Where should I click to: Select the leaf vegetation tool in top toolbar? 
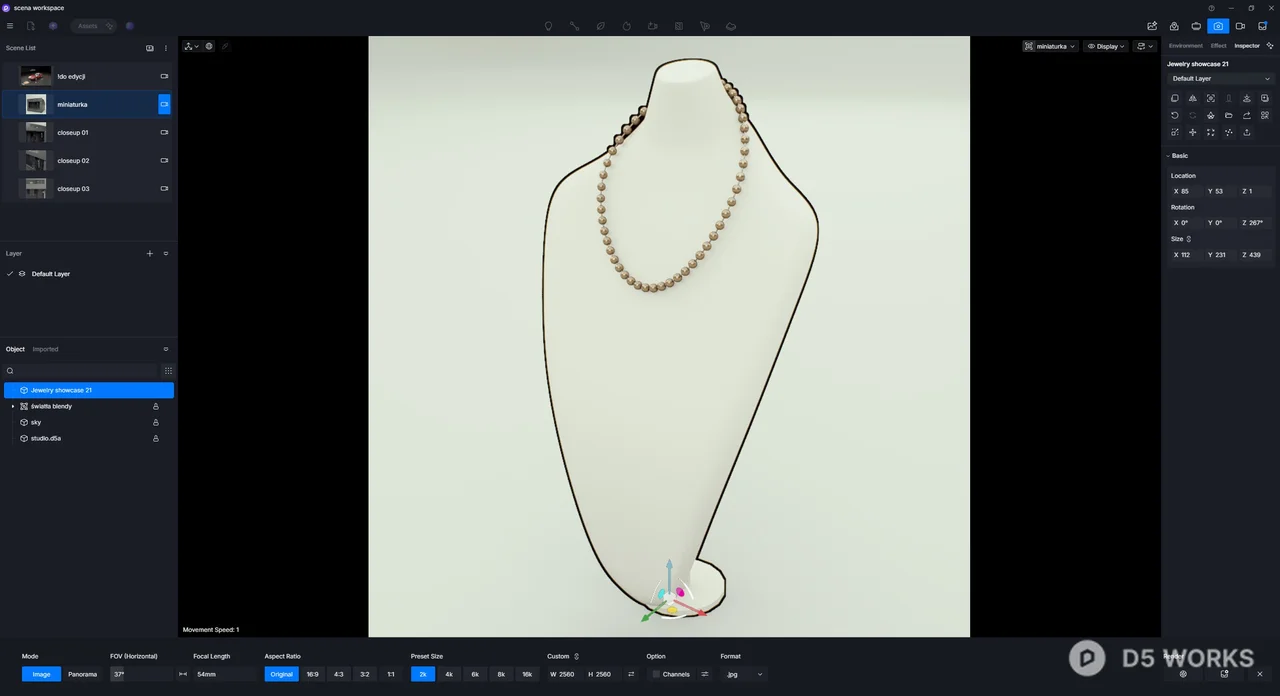click(600, 26)
